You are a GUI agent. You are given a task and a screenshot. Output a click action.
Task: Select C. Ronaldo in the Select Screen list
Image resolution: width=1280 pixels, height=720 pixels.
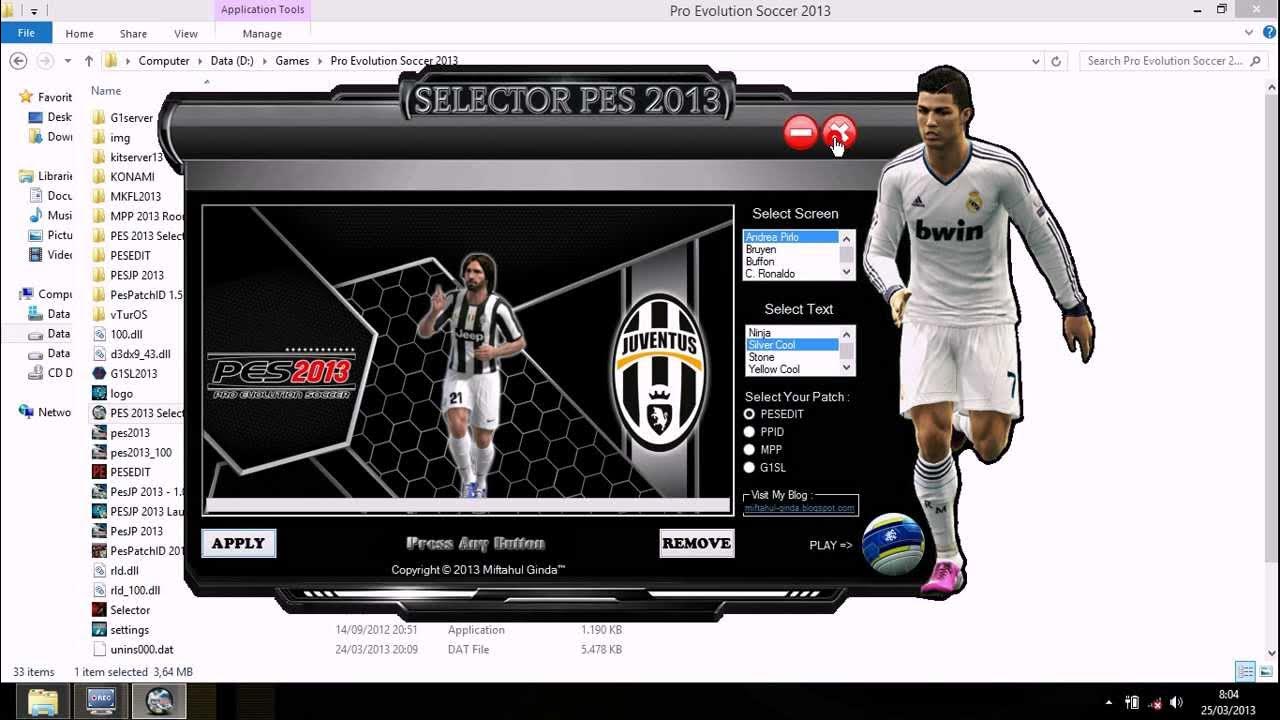pos(791,273)
